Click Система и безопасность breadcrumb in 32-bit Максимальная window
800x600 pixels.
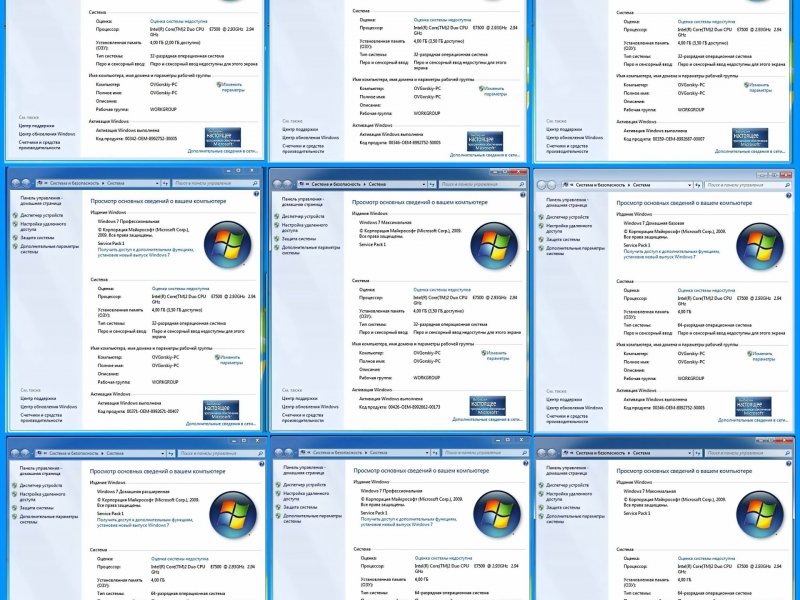coord(336,184)
